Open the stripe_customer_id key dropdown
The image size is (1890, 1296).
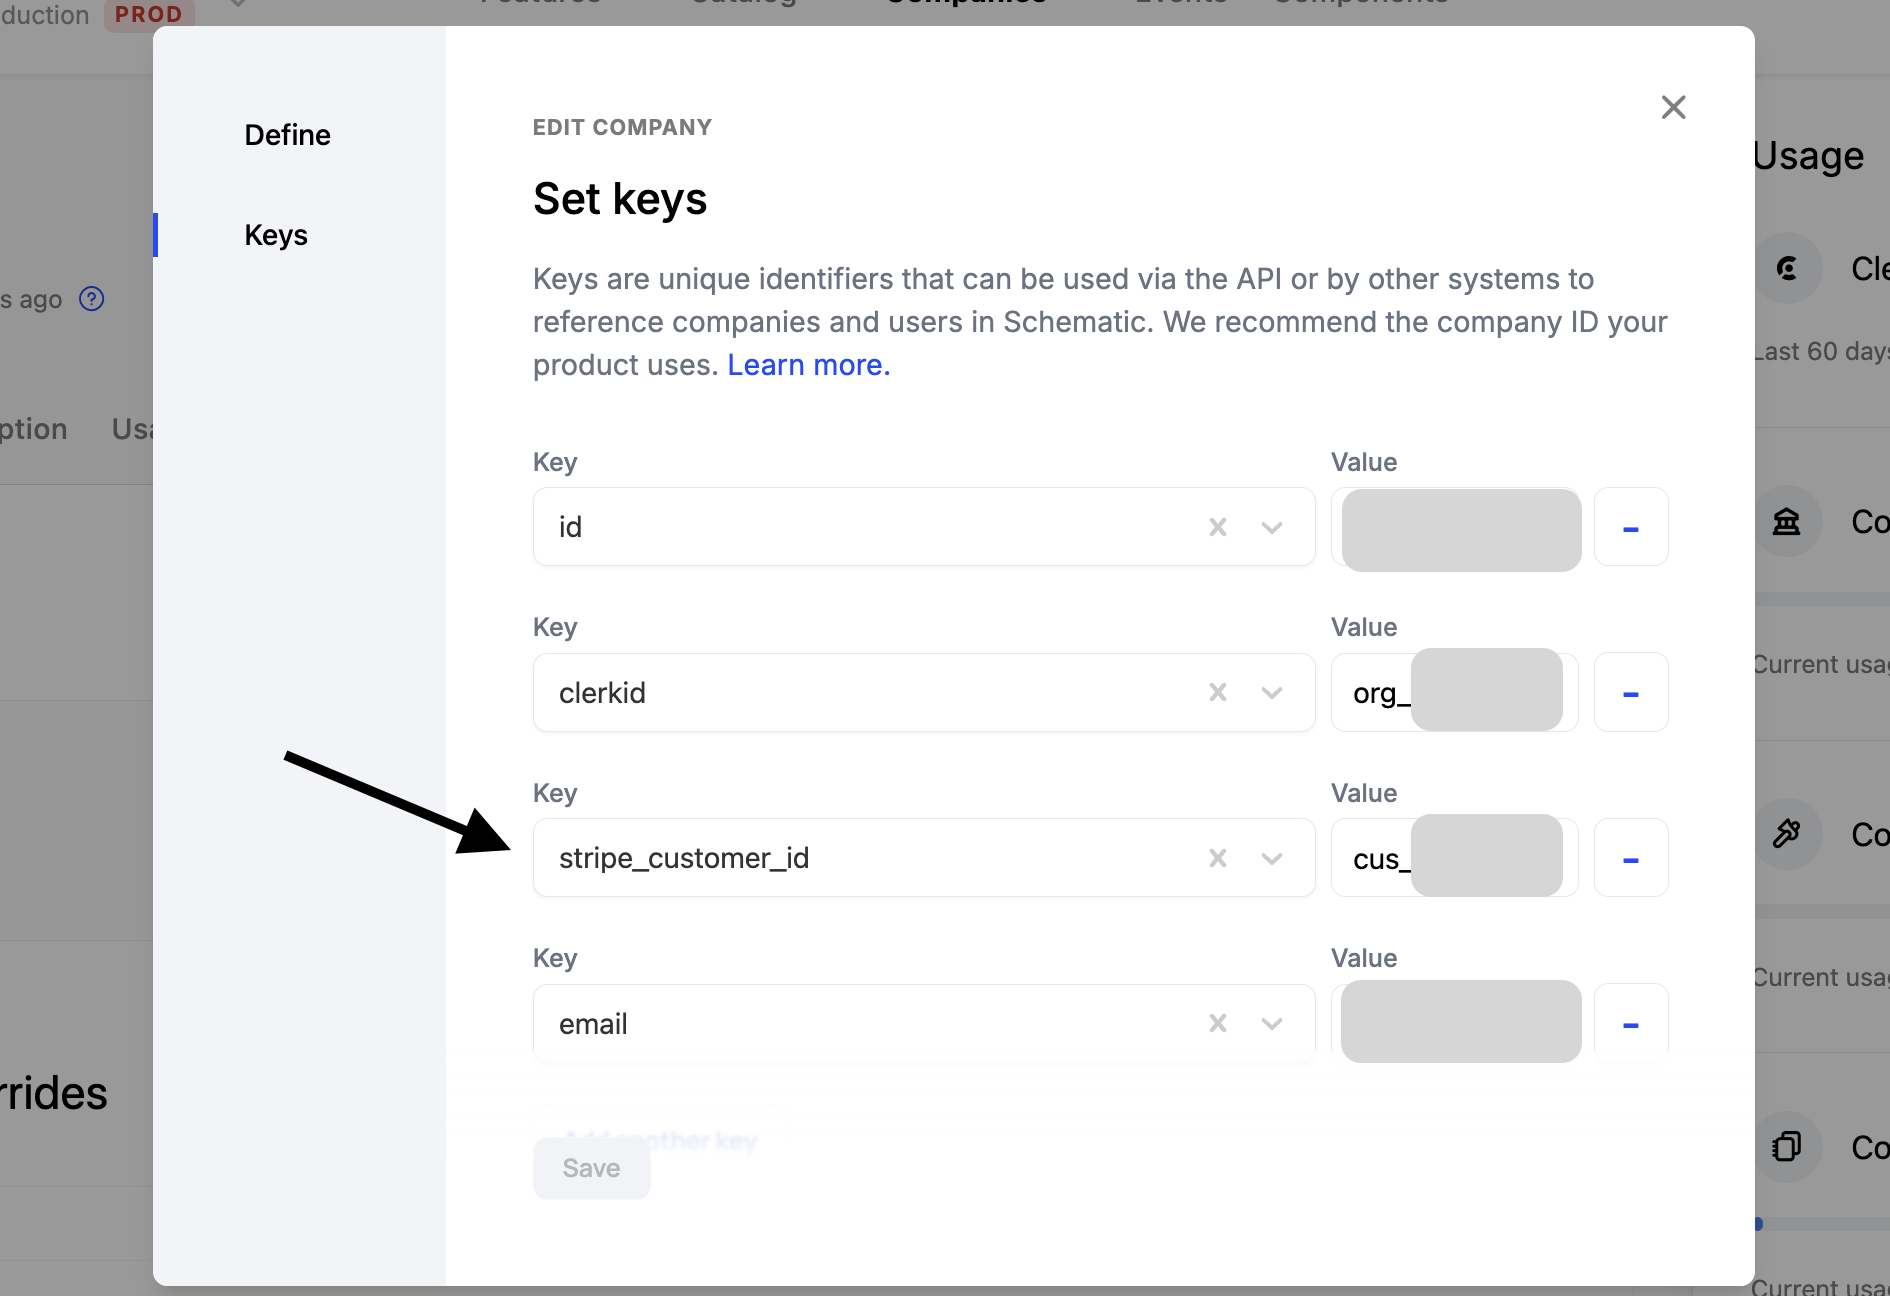1272,858
